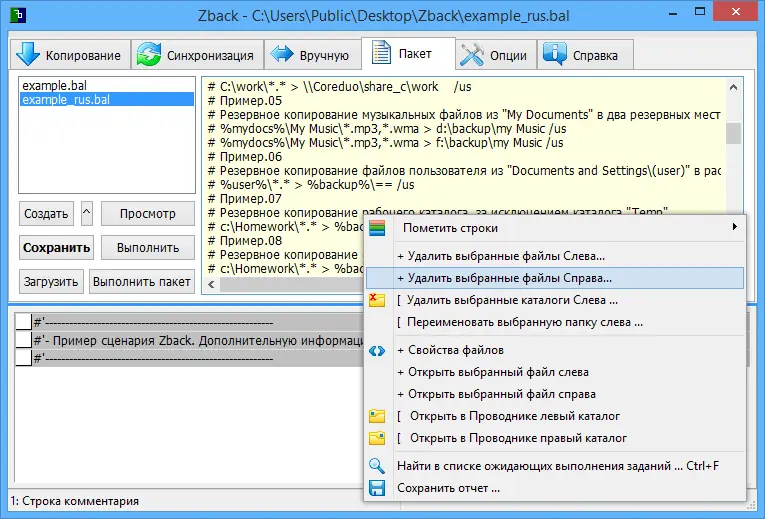Click floppy disk icon beside Сохранить отчет
Screen dimensions: 765x519
pyautogui.click(x=377, y=488)
